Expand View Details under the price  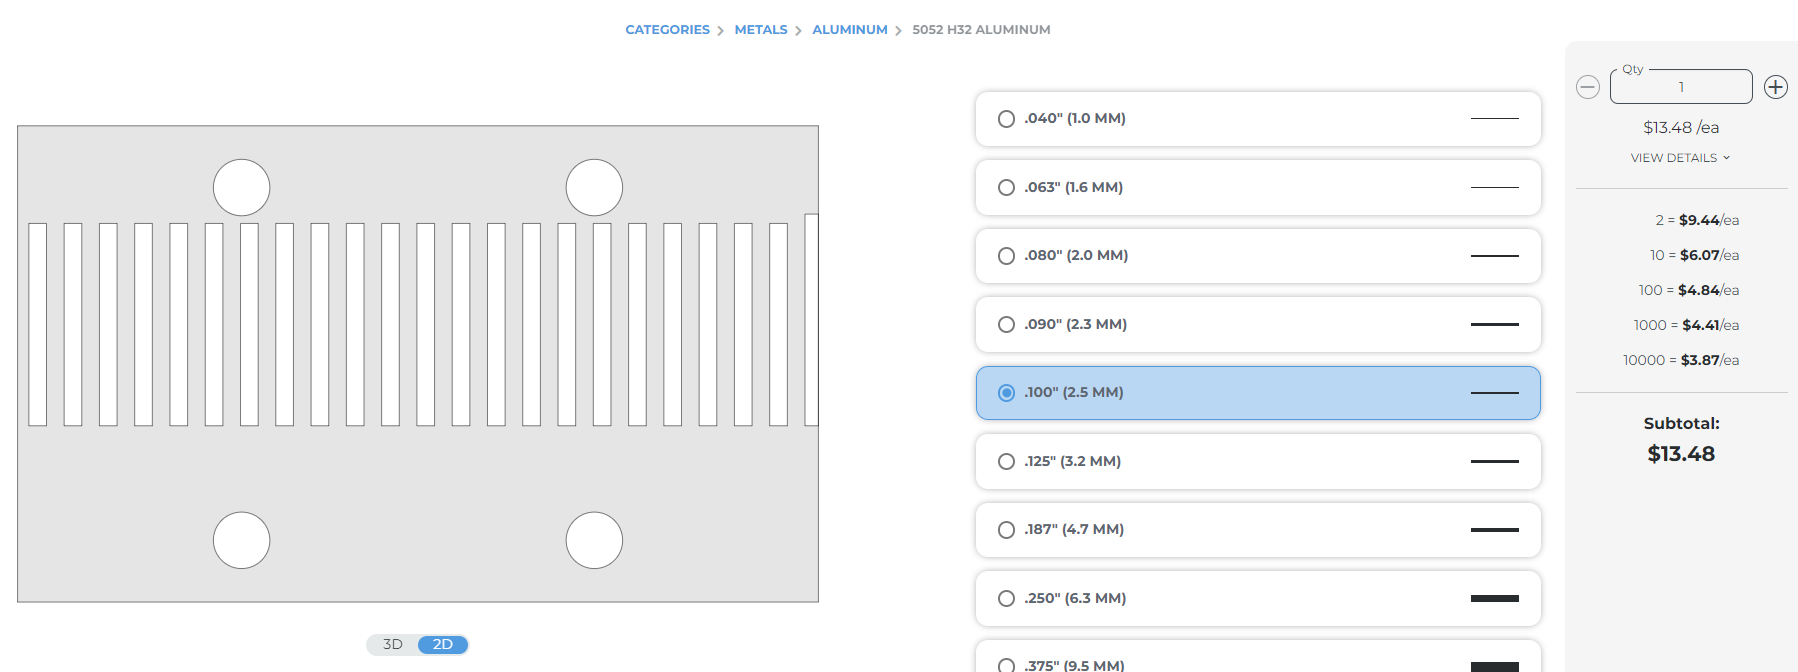(1680, 158)
